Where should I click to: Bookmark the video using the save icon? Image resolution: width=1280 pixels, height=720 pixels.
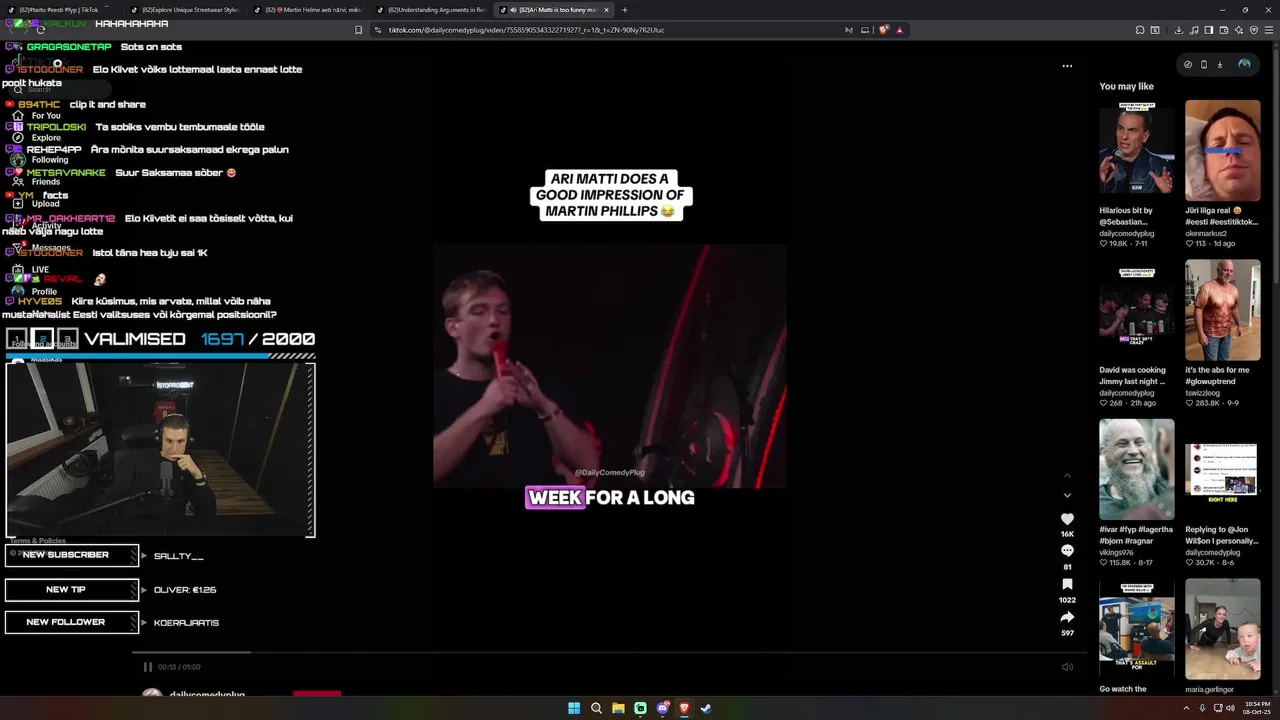pos(1067,584)
